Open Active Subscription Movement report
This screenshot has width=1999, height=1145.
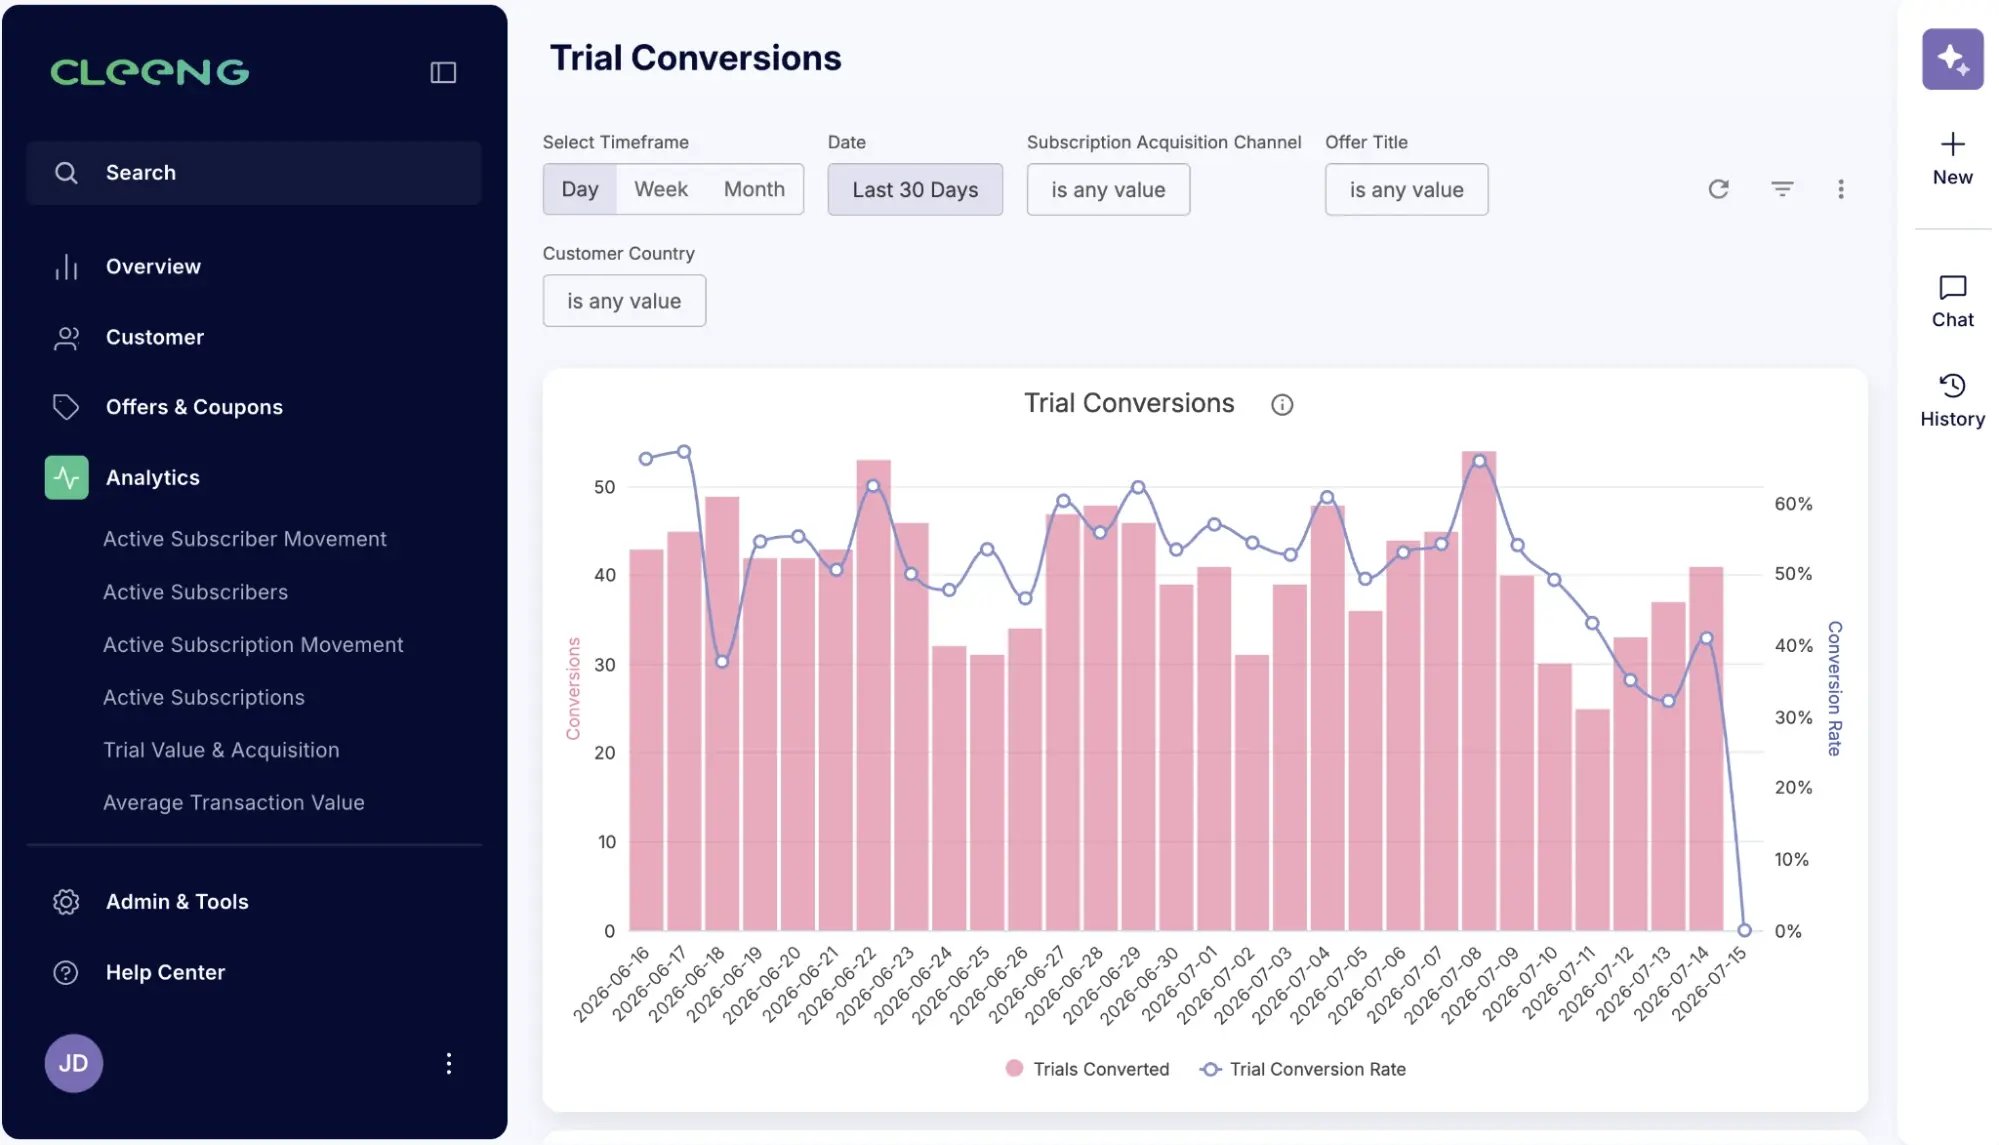click(x=253, y=645)
